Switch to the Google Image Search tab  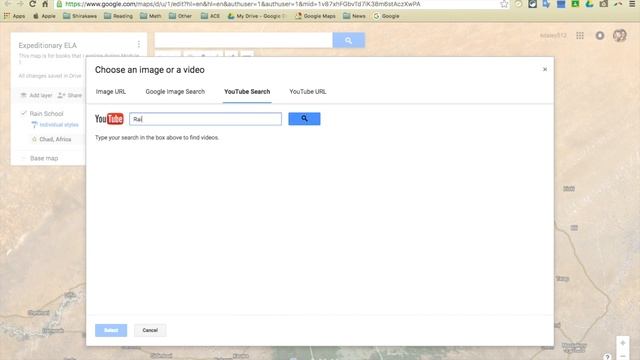pyautogui.click(x=175, y=92)
